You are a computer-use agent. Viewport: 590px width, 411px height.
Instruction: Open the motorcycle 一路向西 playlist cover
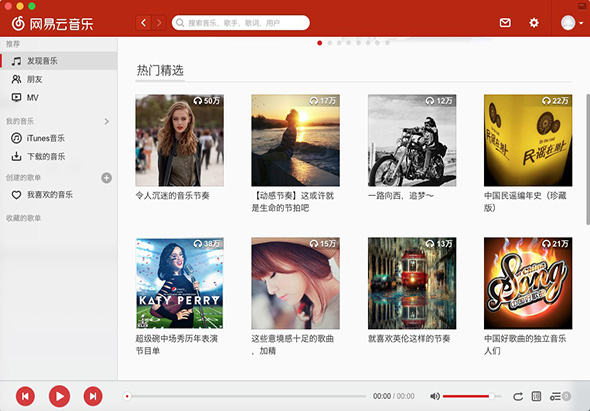pos(412,140)
